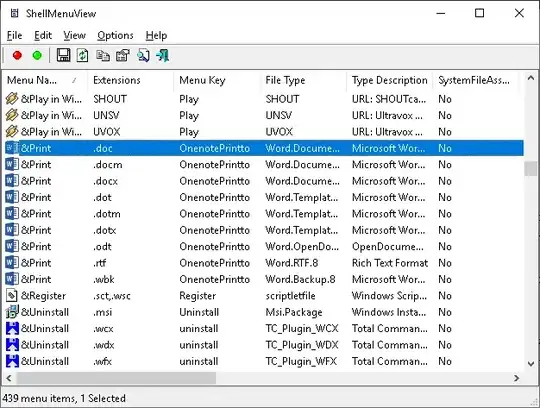Click the vertical scrollbar down arrow
540x408 pixels.
(x=531, y=364)
